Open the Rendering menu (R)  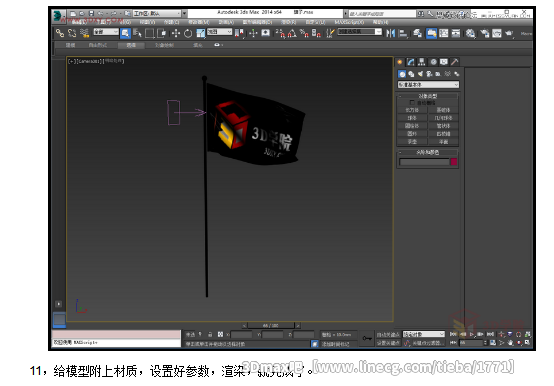click(289, 22)
